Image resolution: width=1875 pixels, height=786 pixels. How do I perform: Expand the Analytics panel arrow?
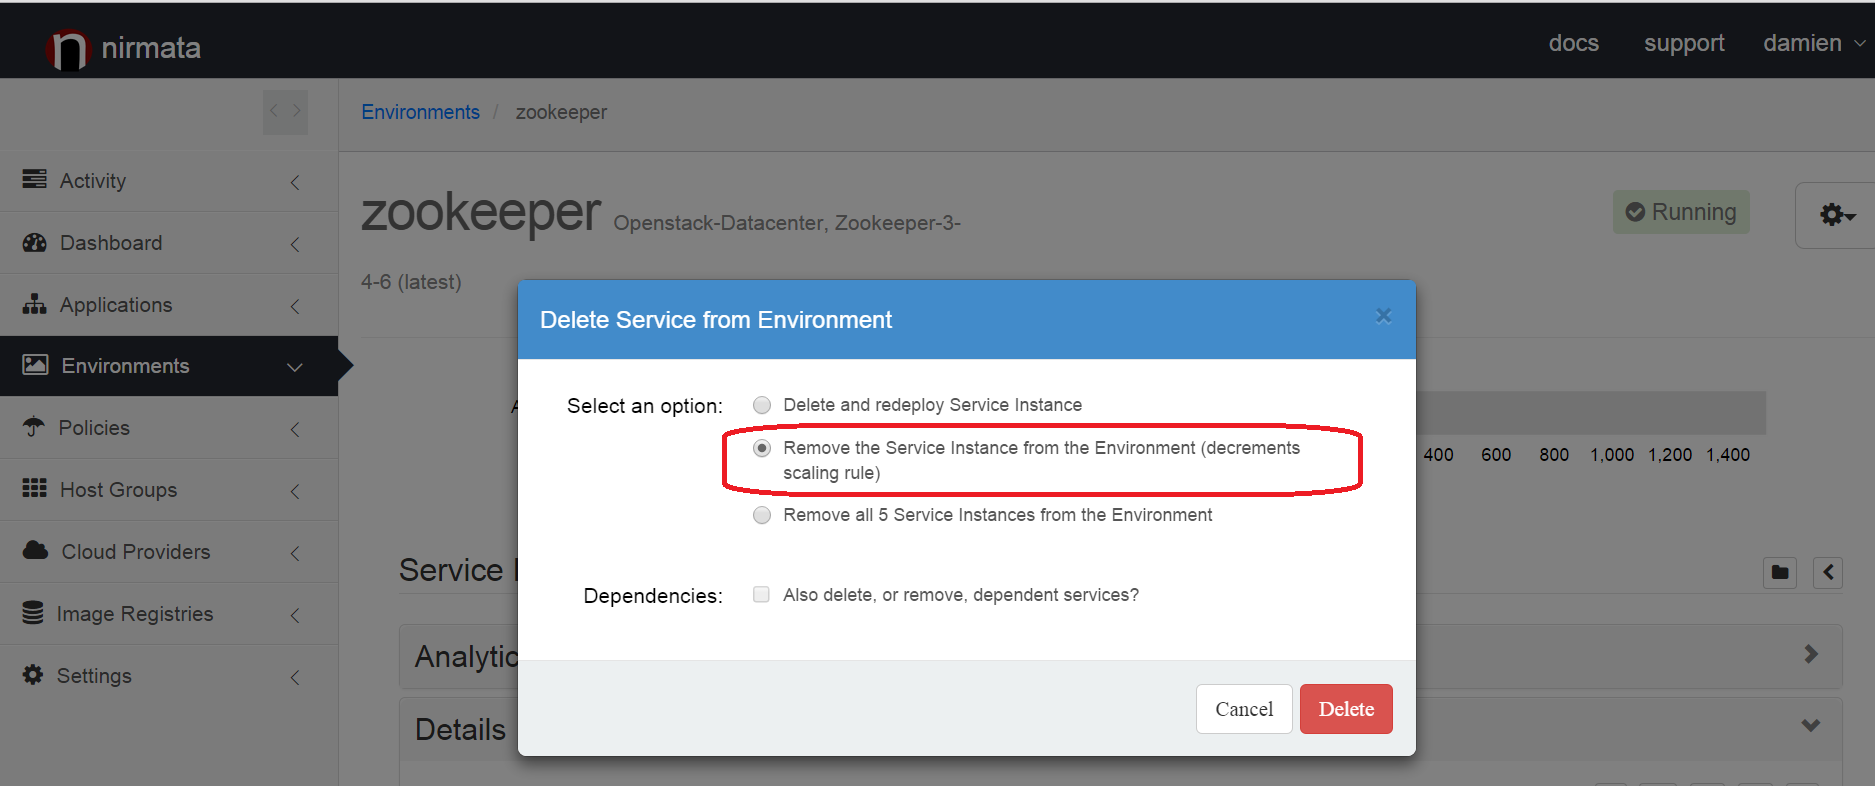(1811, 654)
